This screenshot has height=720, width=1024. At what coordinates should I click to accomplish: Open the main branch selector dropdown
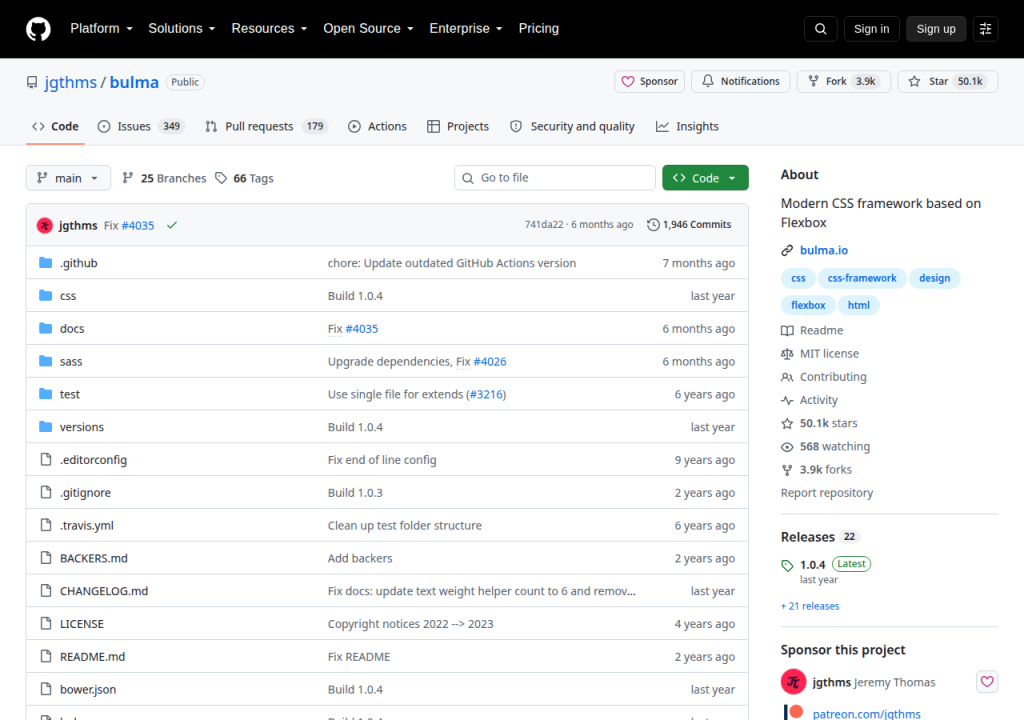(x=68, y=178)
